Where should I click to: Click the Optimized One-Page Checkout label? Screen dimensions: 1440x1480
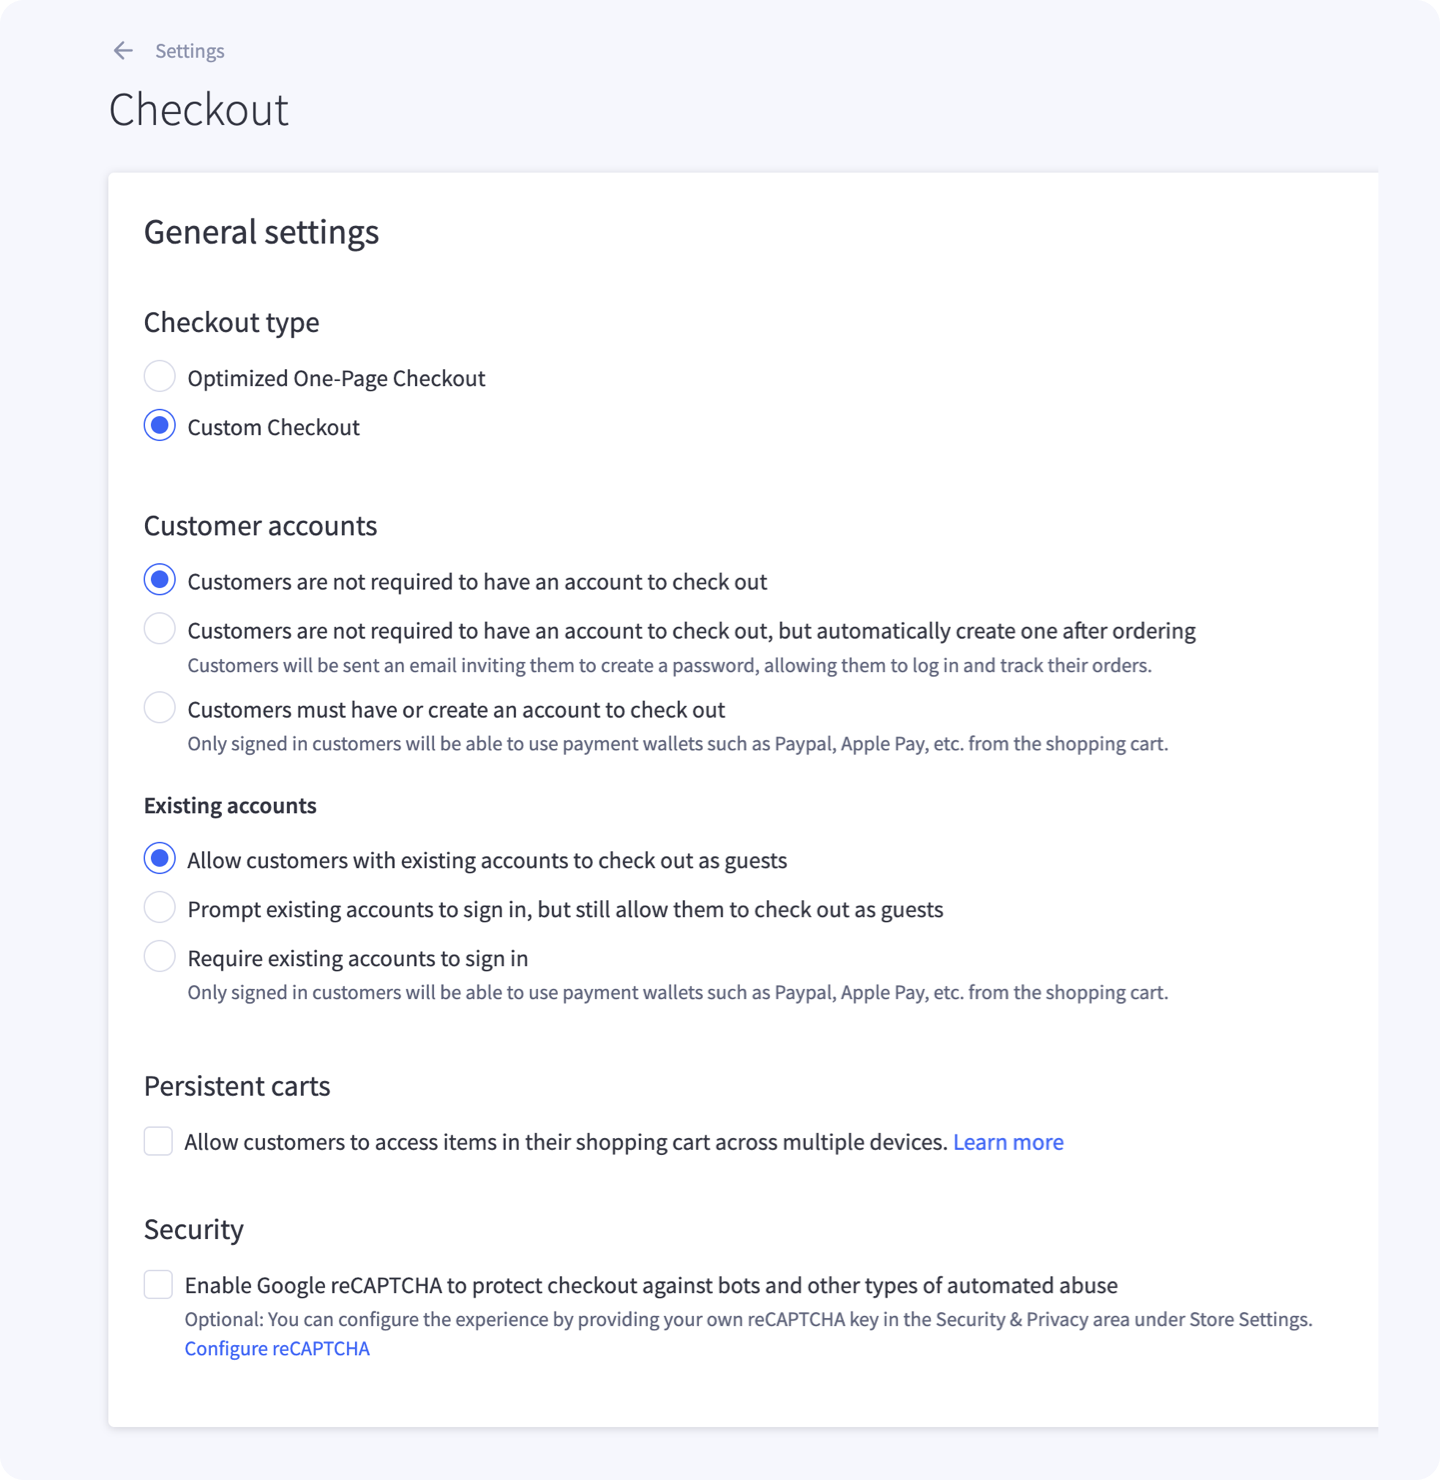pos(336,378)
